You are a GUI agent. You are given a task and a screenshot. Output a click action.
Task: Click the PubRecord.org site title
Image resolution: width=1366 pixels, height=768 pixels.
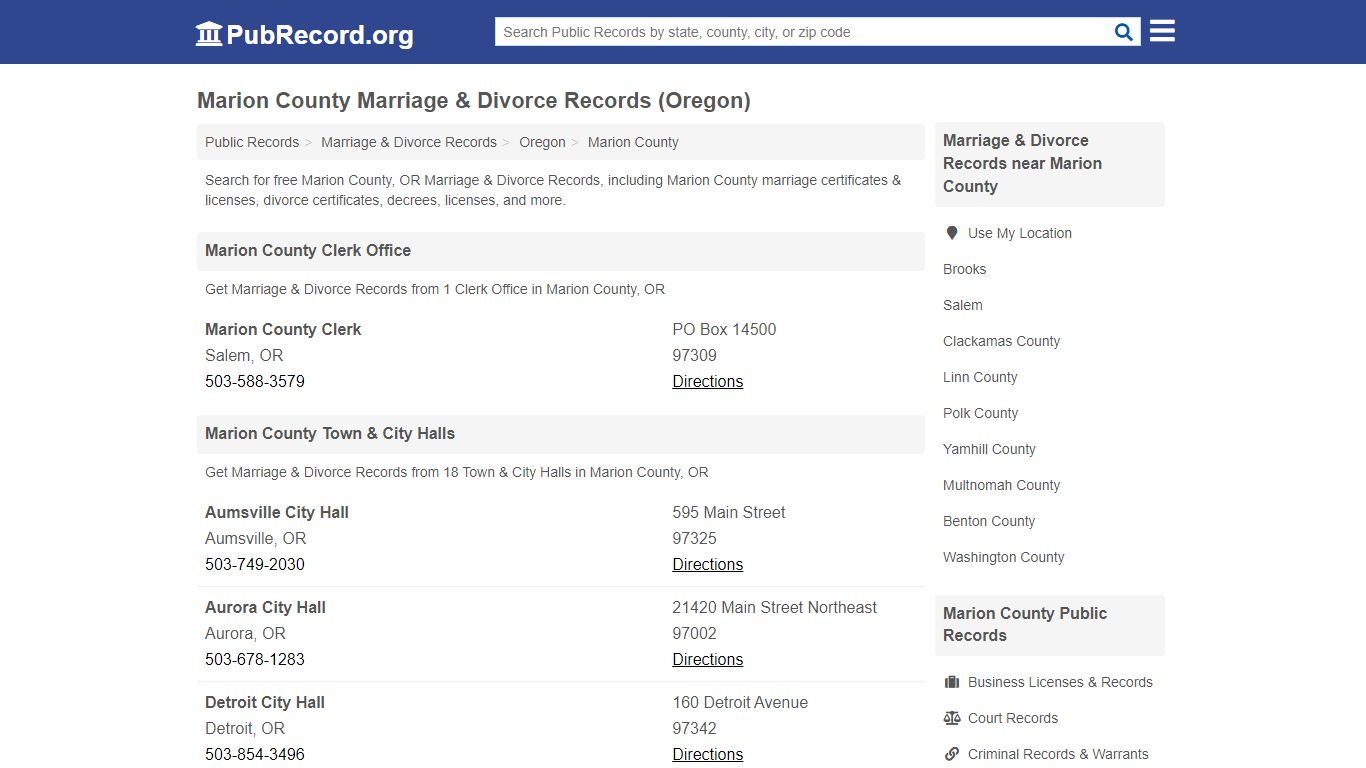click(320, 35)
